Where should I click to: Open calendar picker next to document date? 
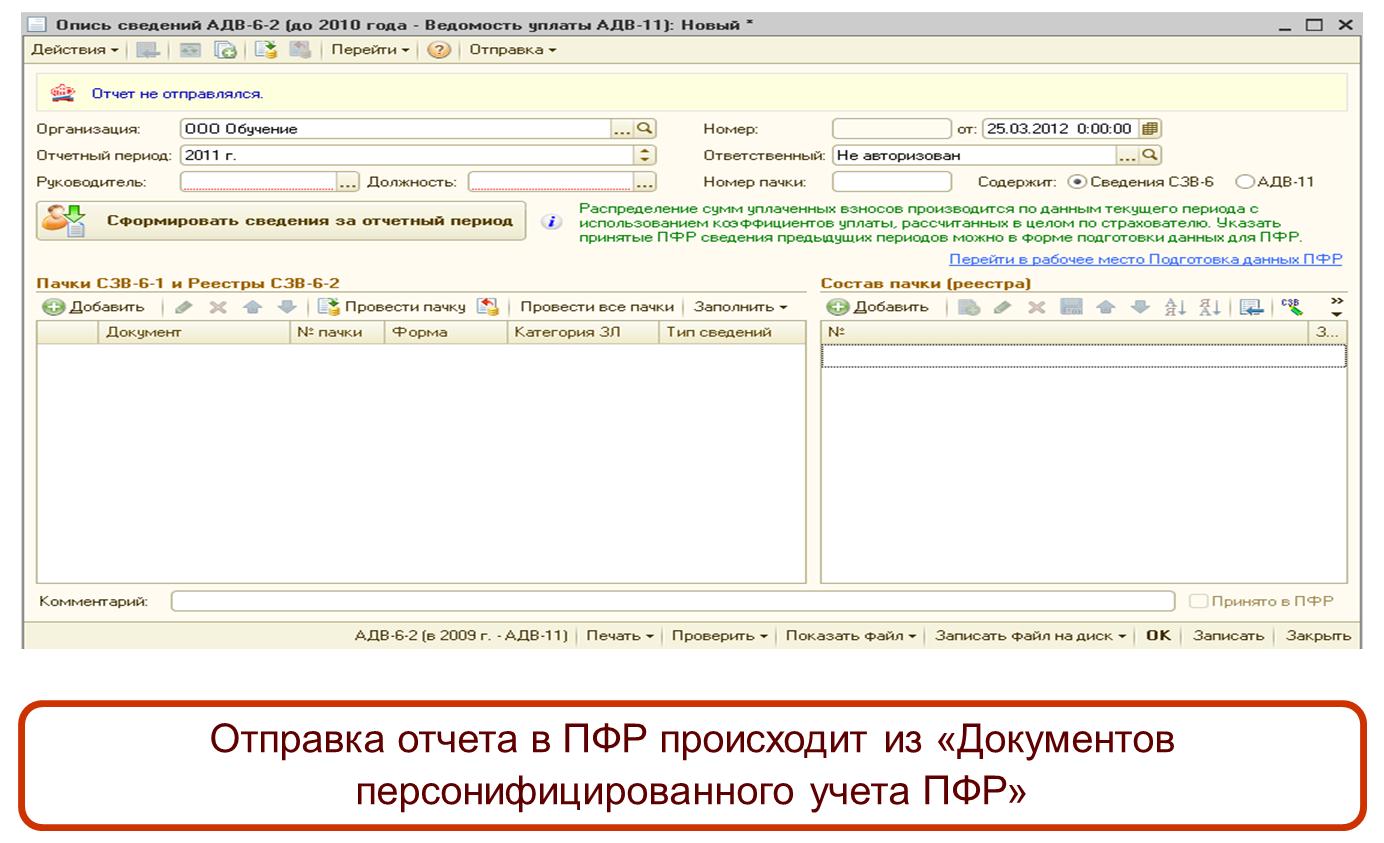point(1149,129)
